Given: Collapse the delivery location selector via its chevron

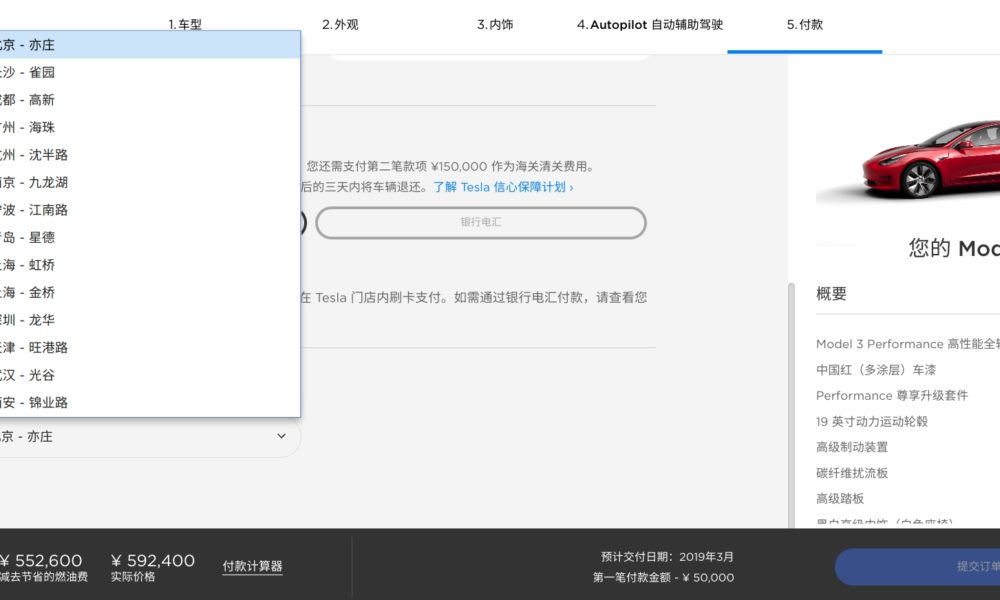Looking at the screenshot, I should (x=281, y=436).
